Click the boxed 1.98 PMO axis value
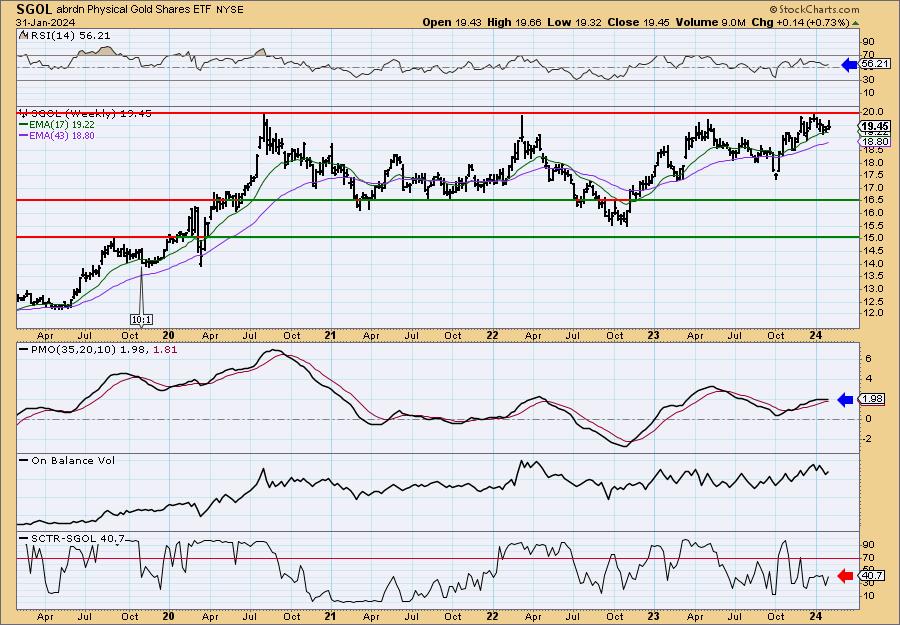This screenshot has height=625, width=900. 872,399
